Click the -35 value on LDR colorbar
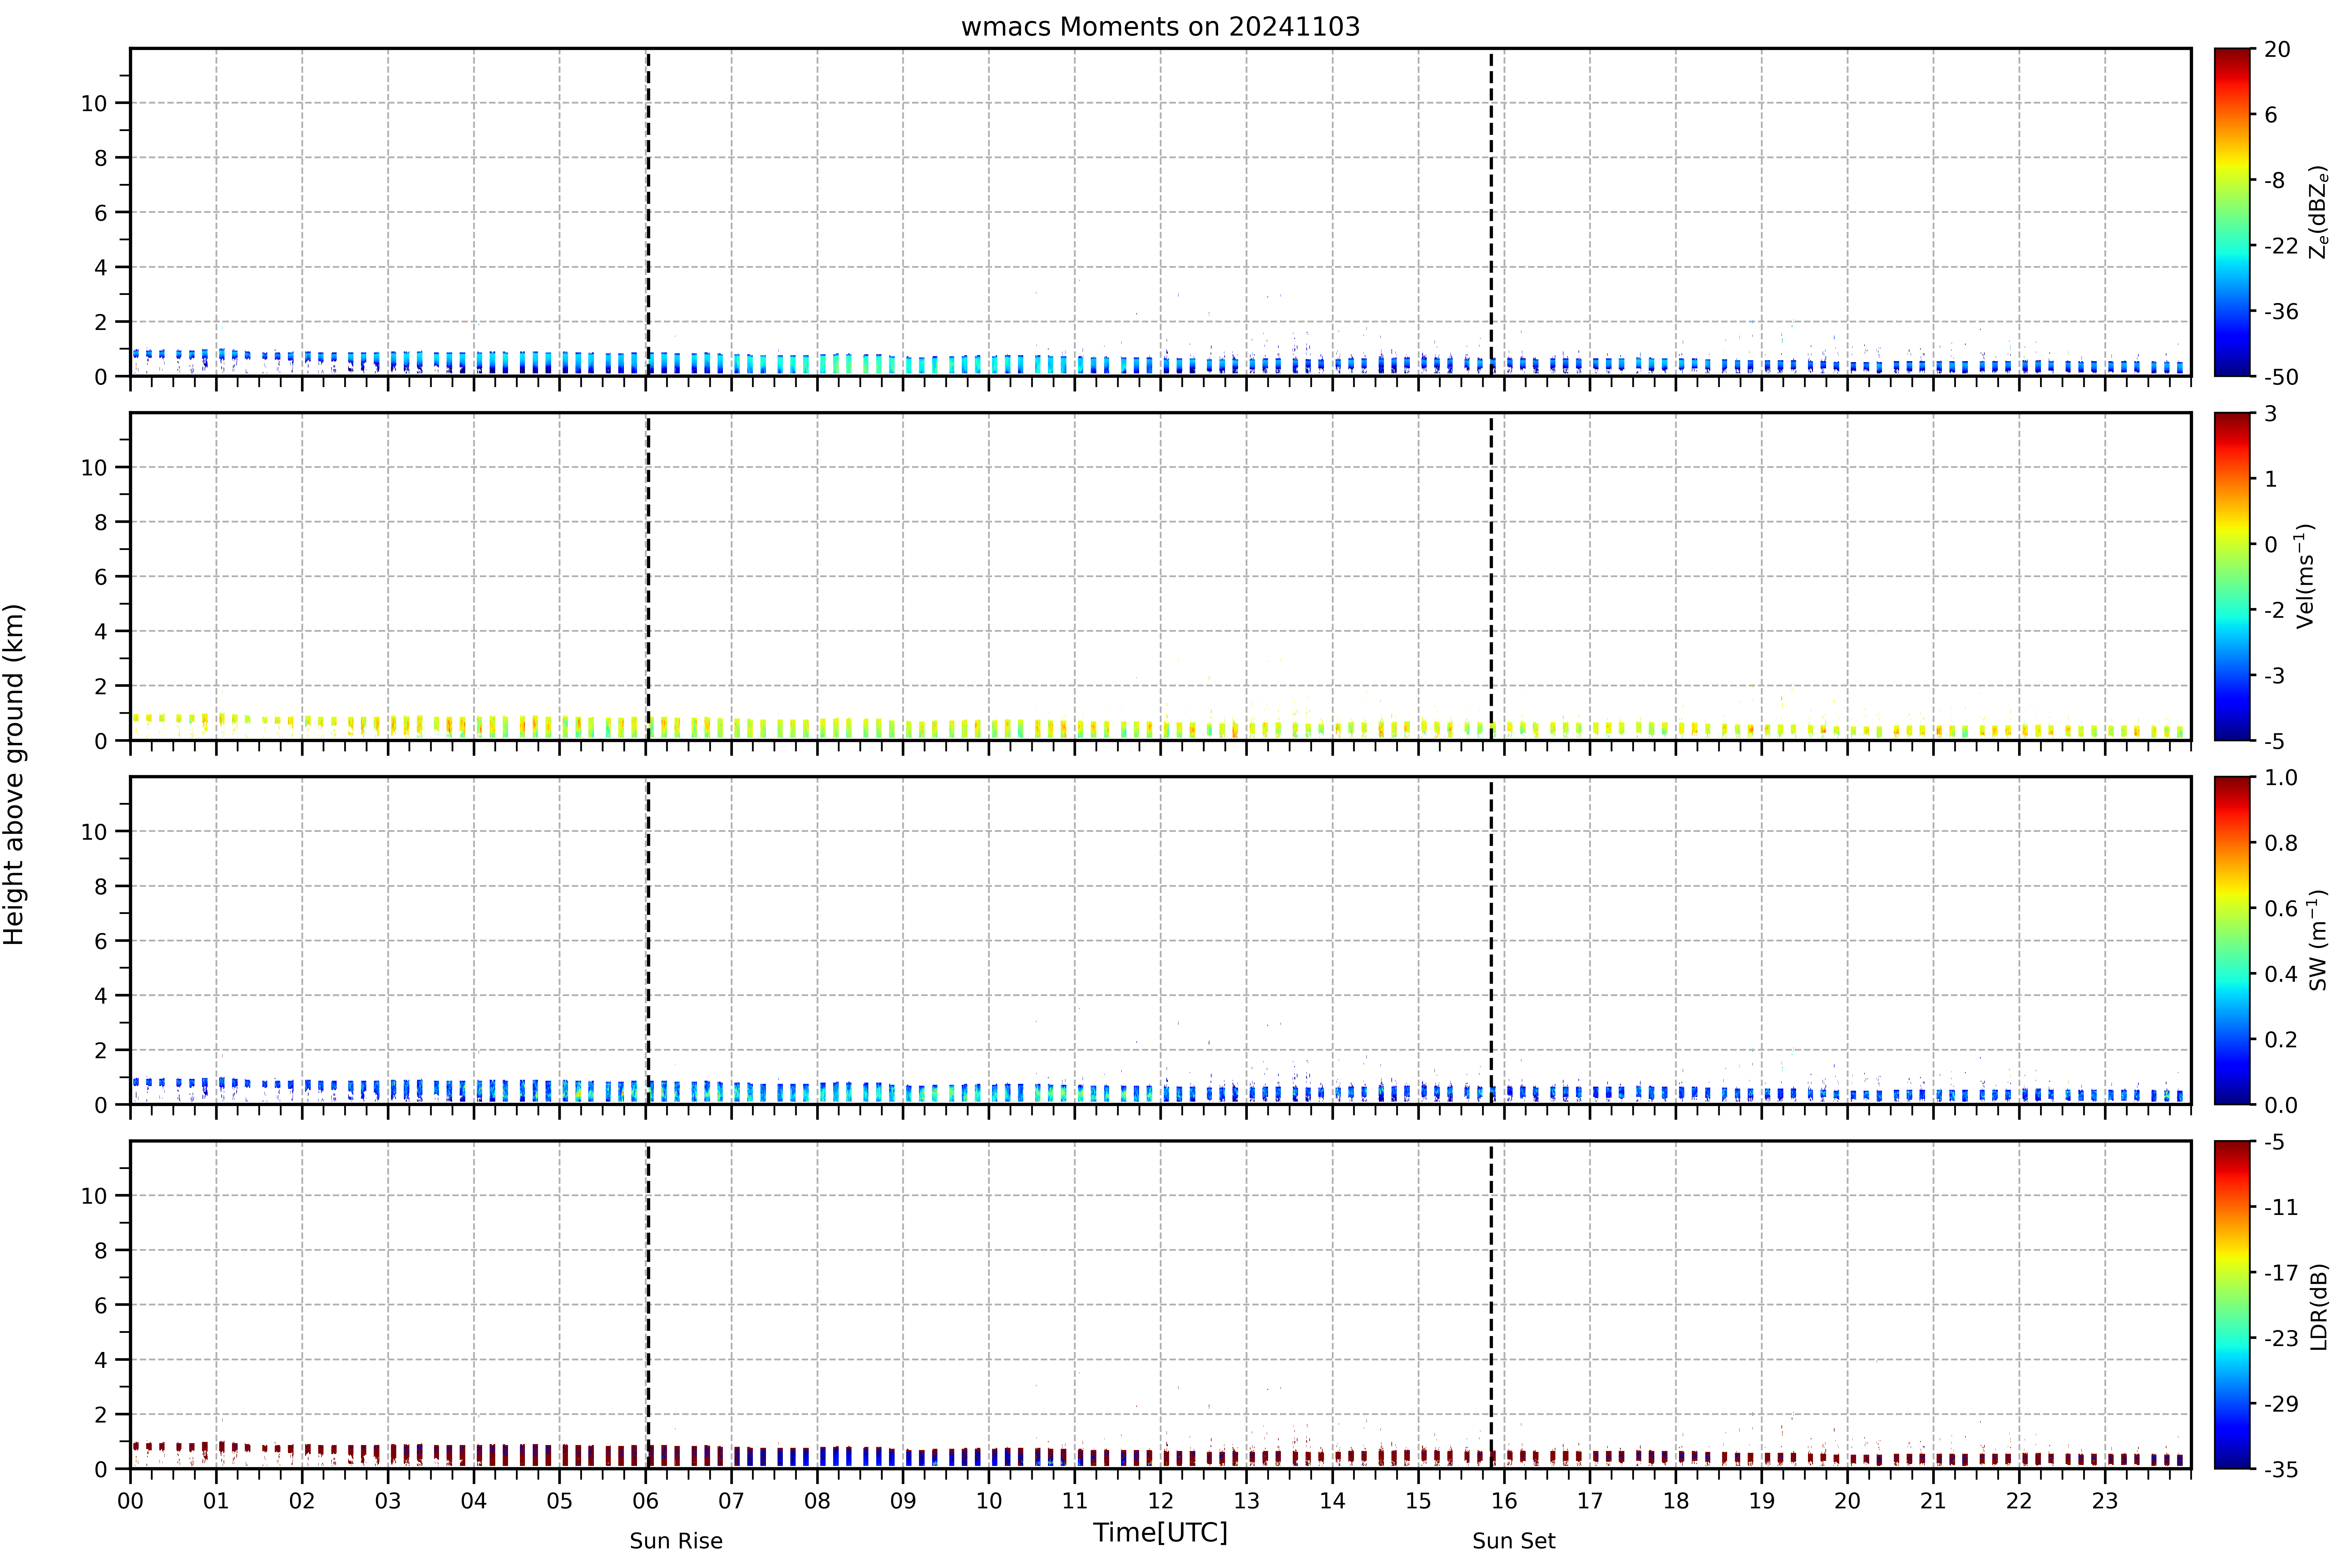The width and height of the screenshot is (2346, 1568). 2281,1469
